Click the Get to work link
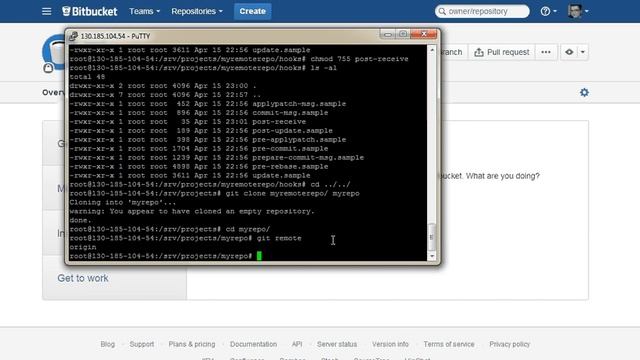This screenshot has height=360, width=640. [x=82, y=278]
